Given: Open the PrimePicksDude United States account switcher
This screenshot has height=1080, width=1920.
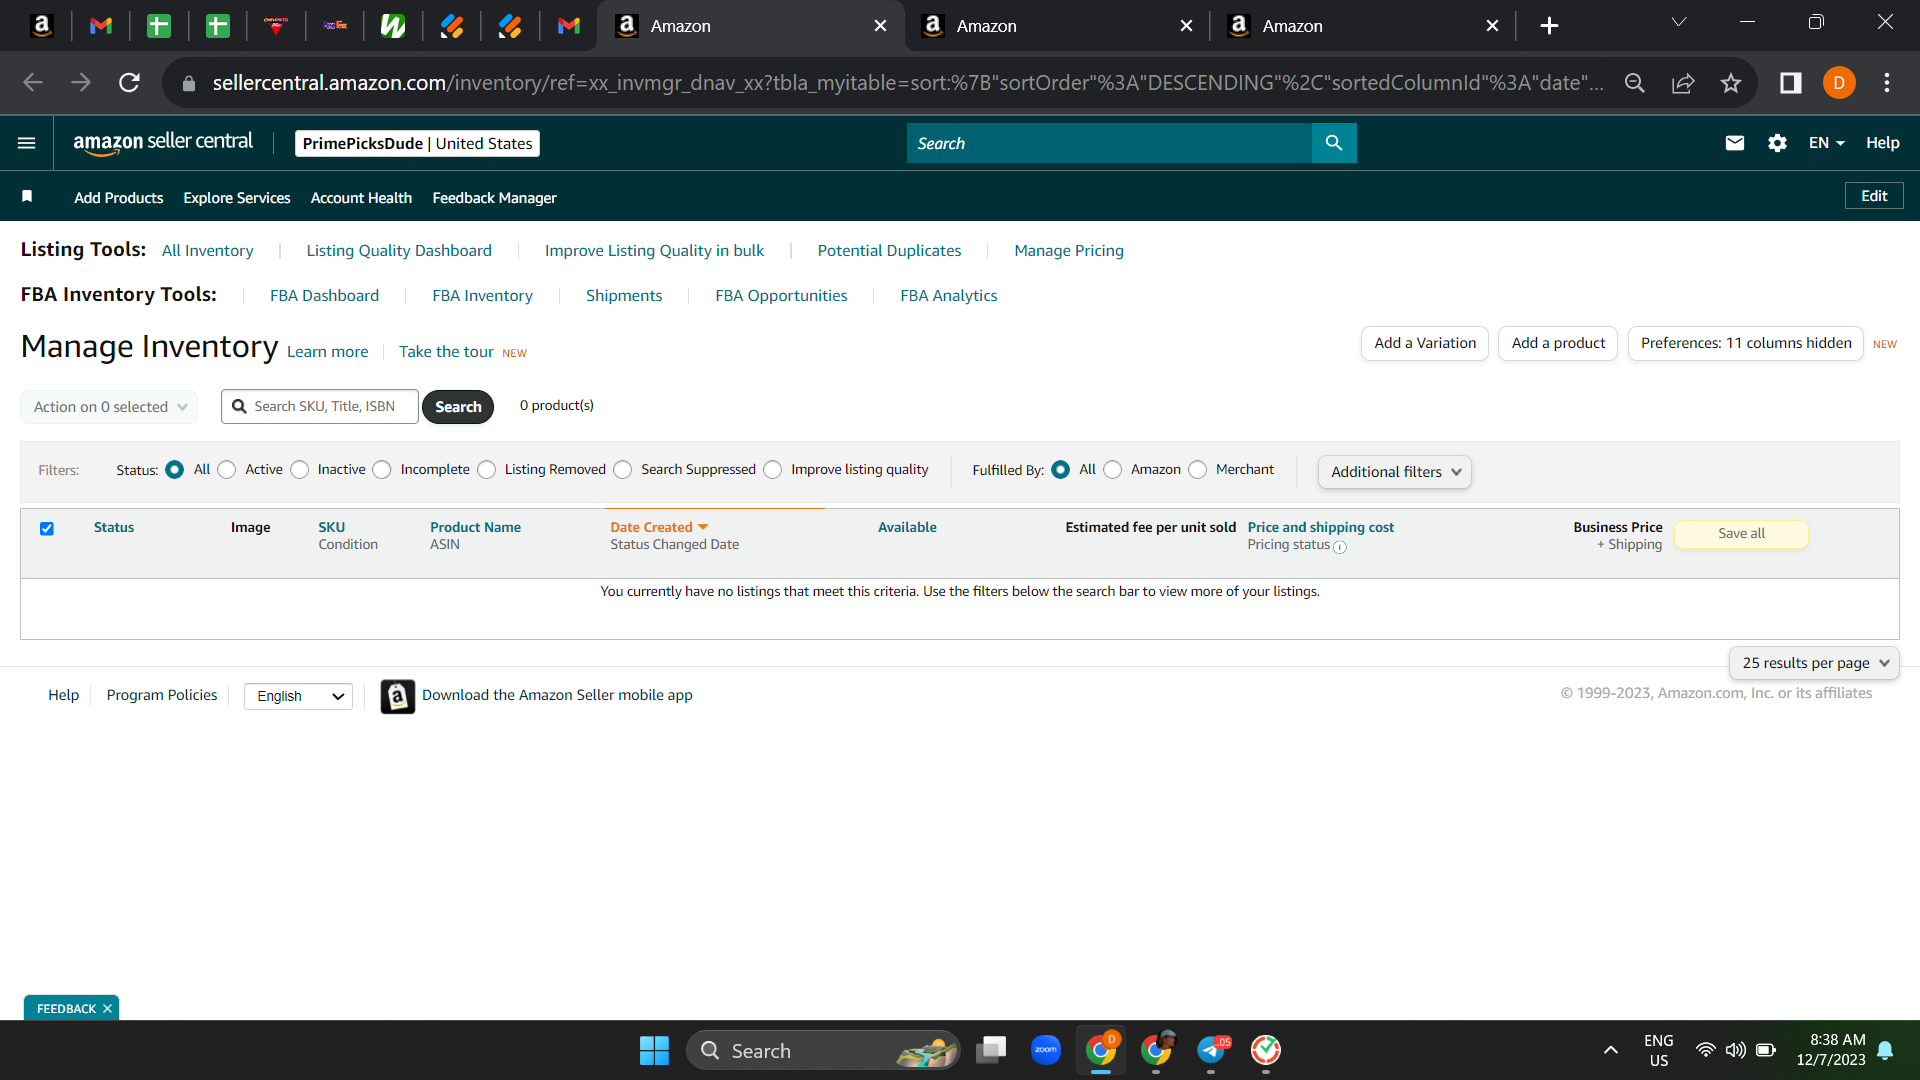Looking at the screenshot, I should [x=417, y=144].
